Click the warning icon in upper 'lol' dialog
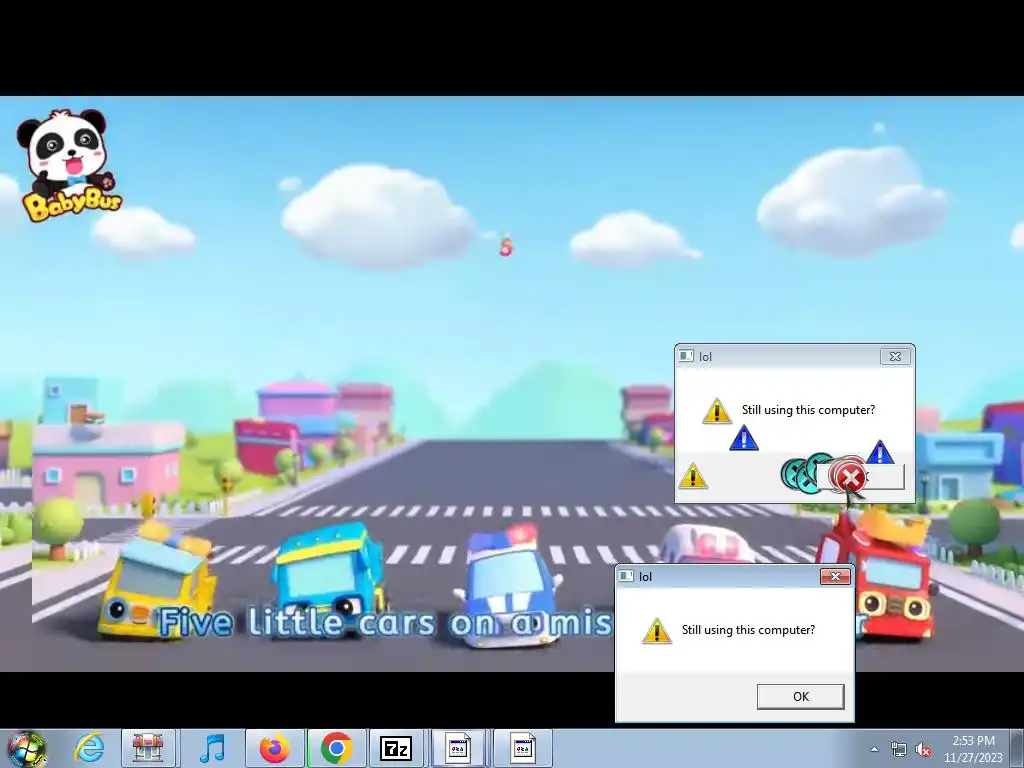 716,411
